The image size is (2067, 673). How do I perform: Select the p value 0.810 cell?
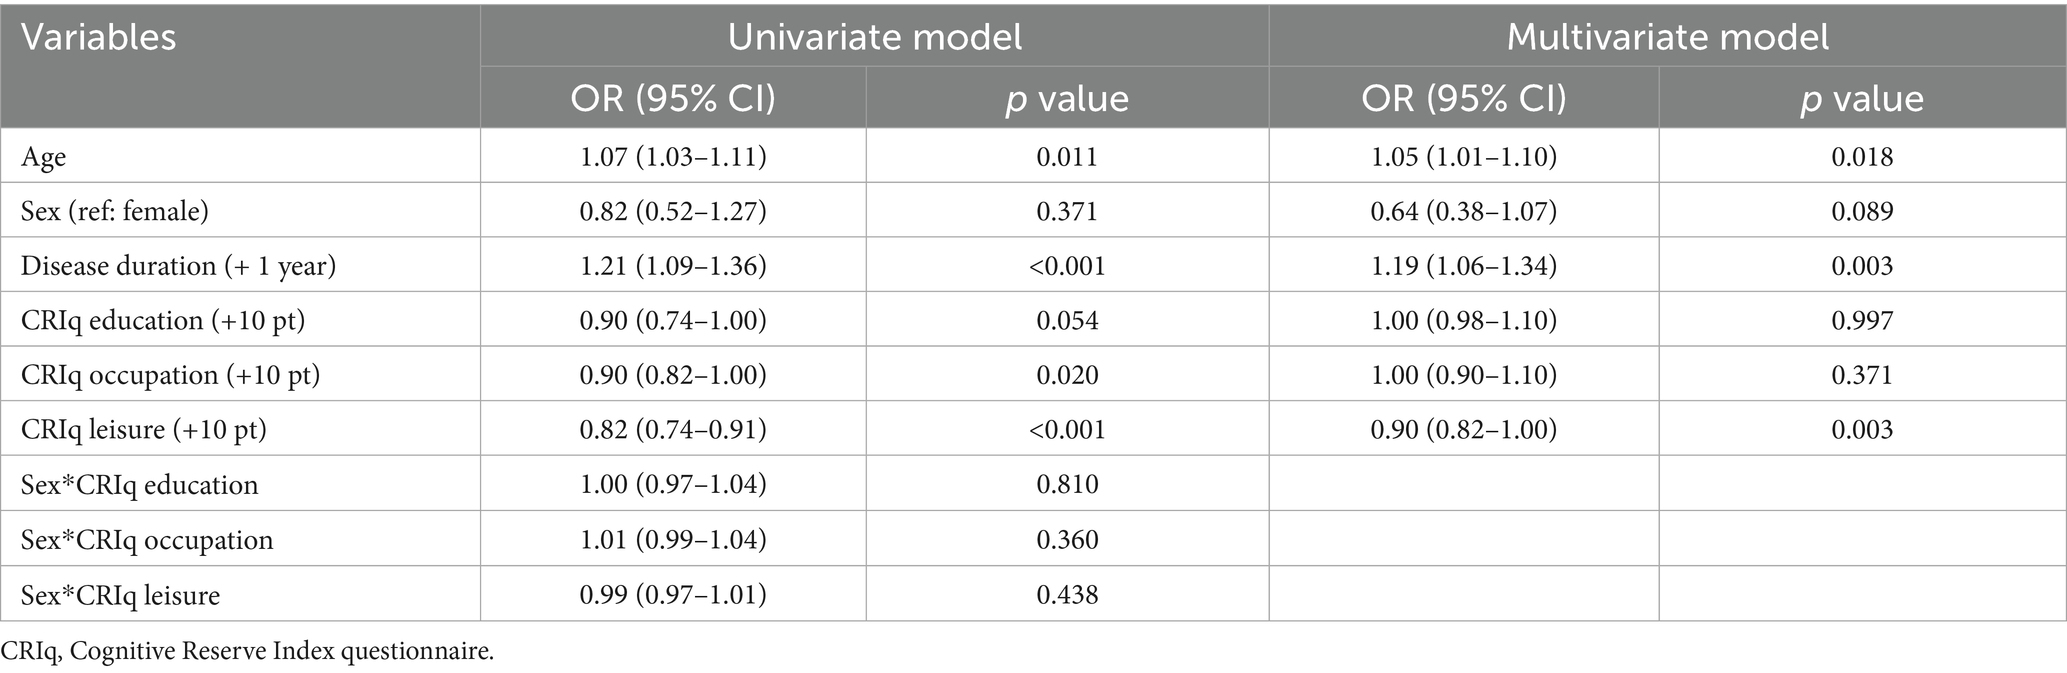1067,485
